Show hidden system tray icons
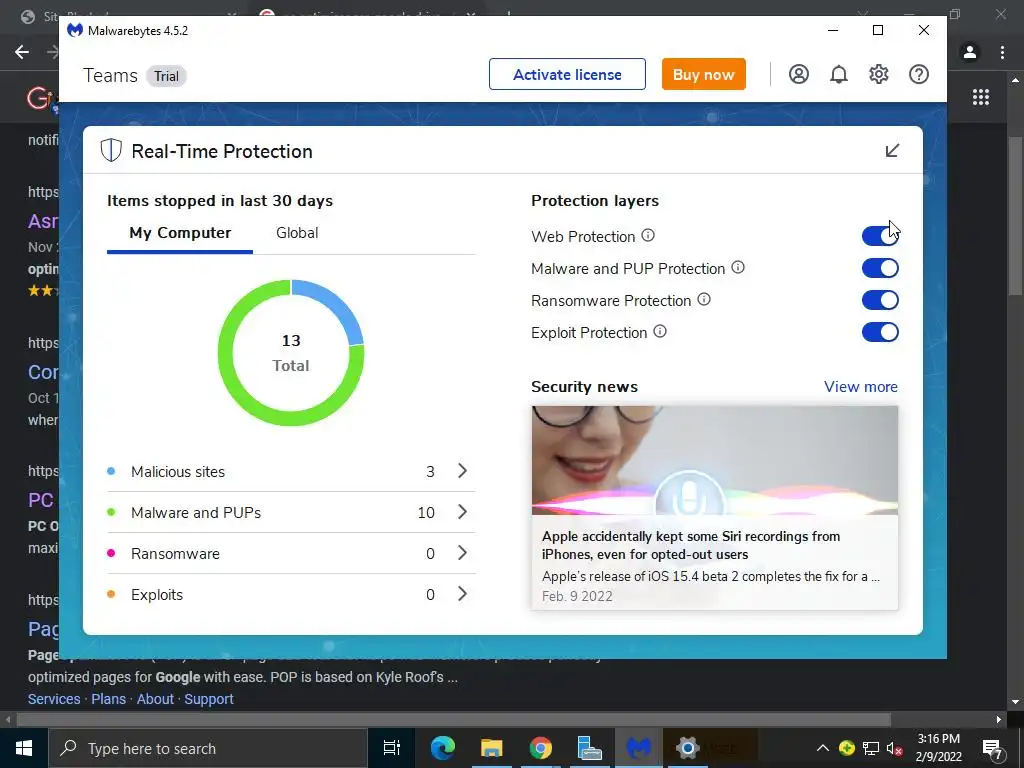 click(823, 748)
